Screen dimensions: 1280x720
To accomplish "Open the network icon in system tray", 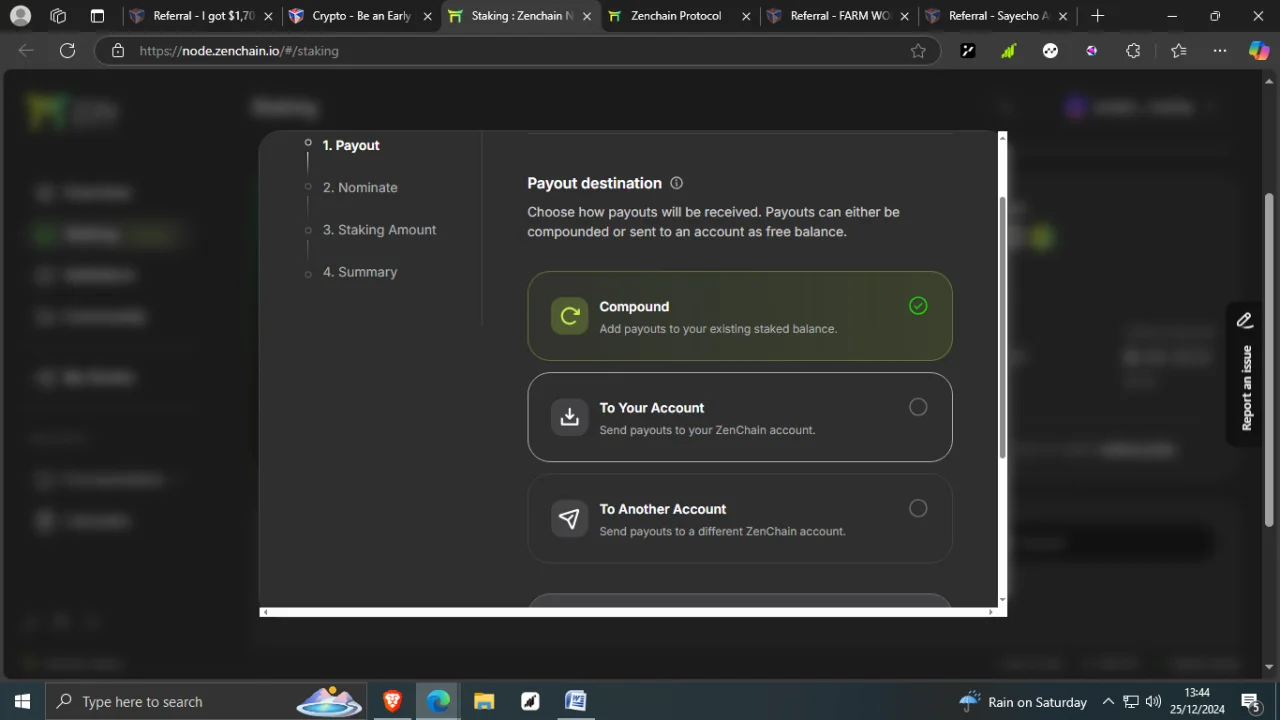I will point(1131,701).
